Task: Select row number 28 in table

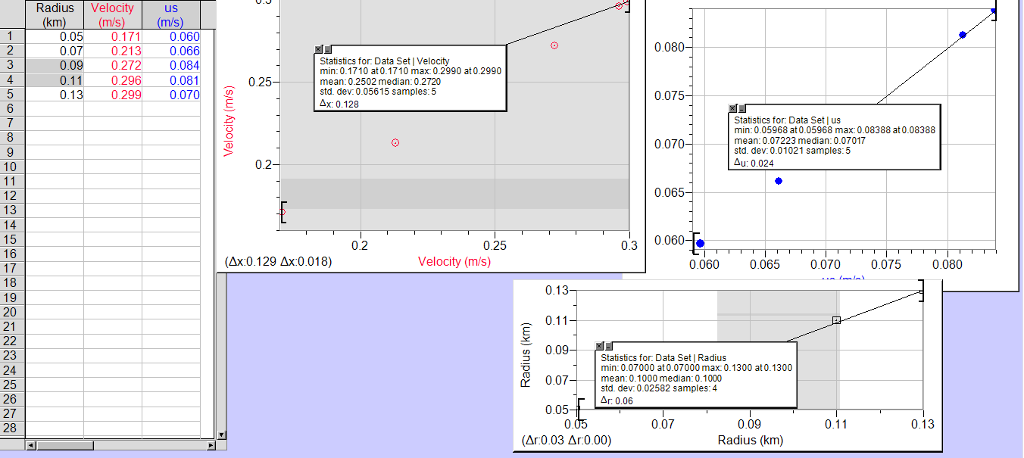Action: [x=12, y=429]
